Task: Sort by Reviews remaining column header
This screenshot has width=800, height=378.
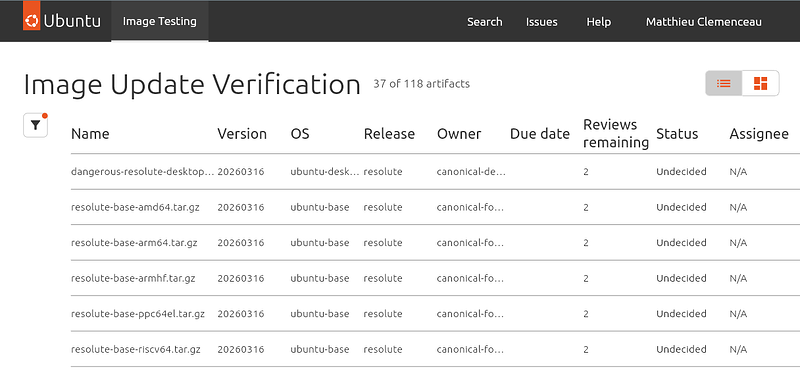Action: tap(616, 134)
